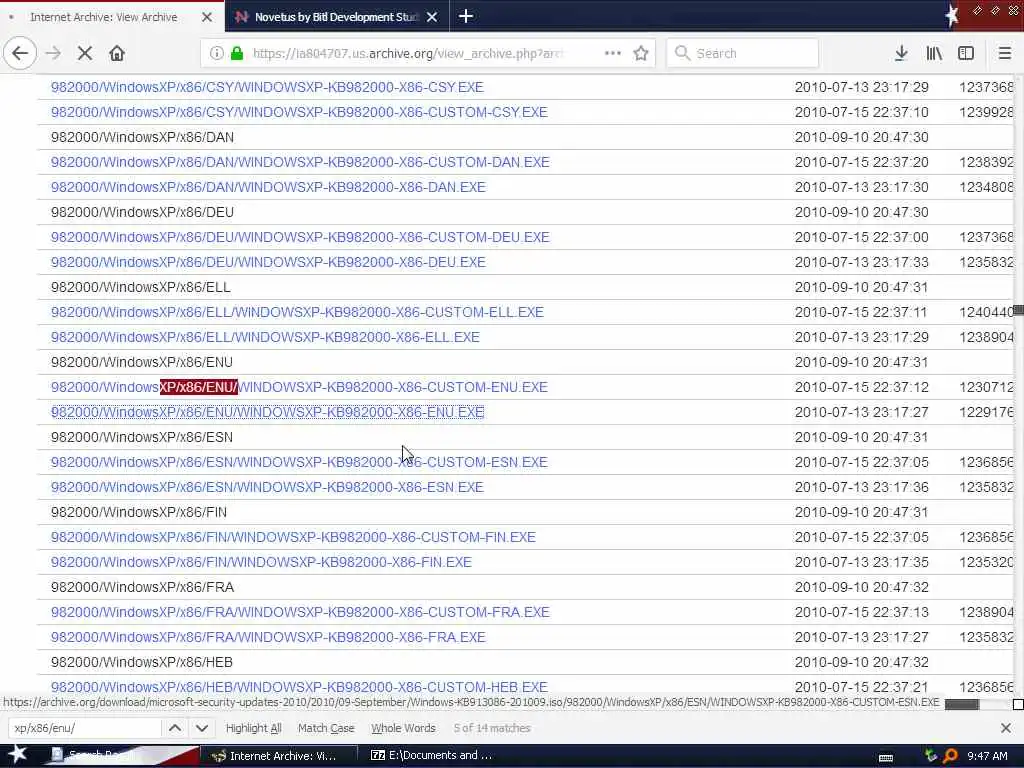
Task: Download WINDOWSXP-KB982000-X86-CUSTOM-FIN.EXE
Action: (x=293, y=537)
